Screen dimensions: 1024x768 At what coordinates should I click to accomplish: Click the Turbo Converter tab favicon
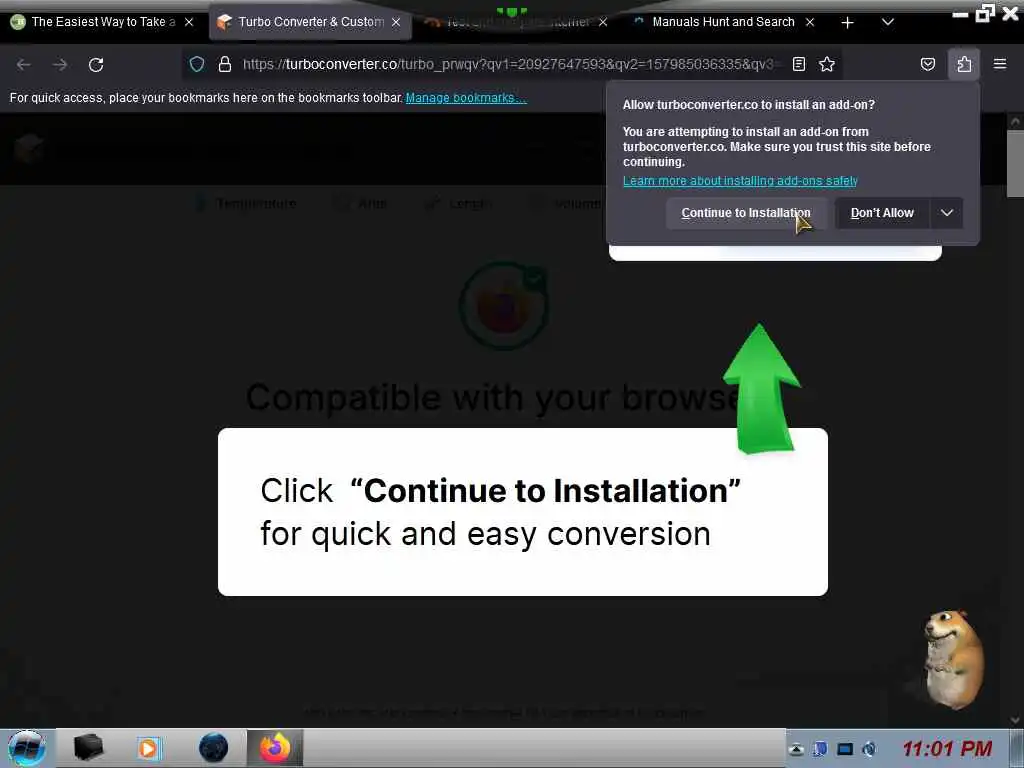[x=224, y=22]
